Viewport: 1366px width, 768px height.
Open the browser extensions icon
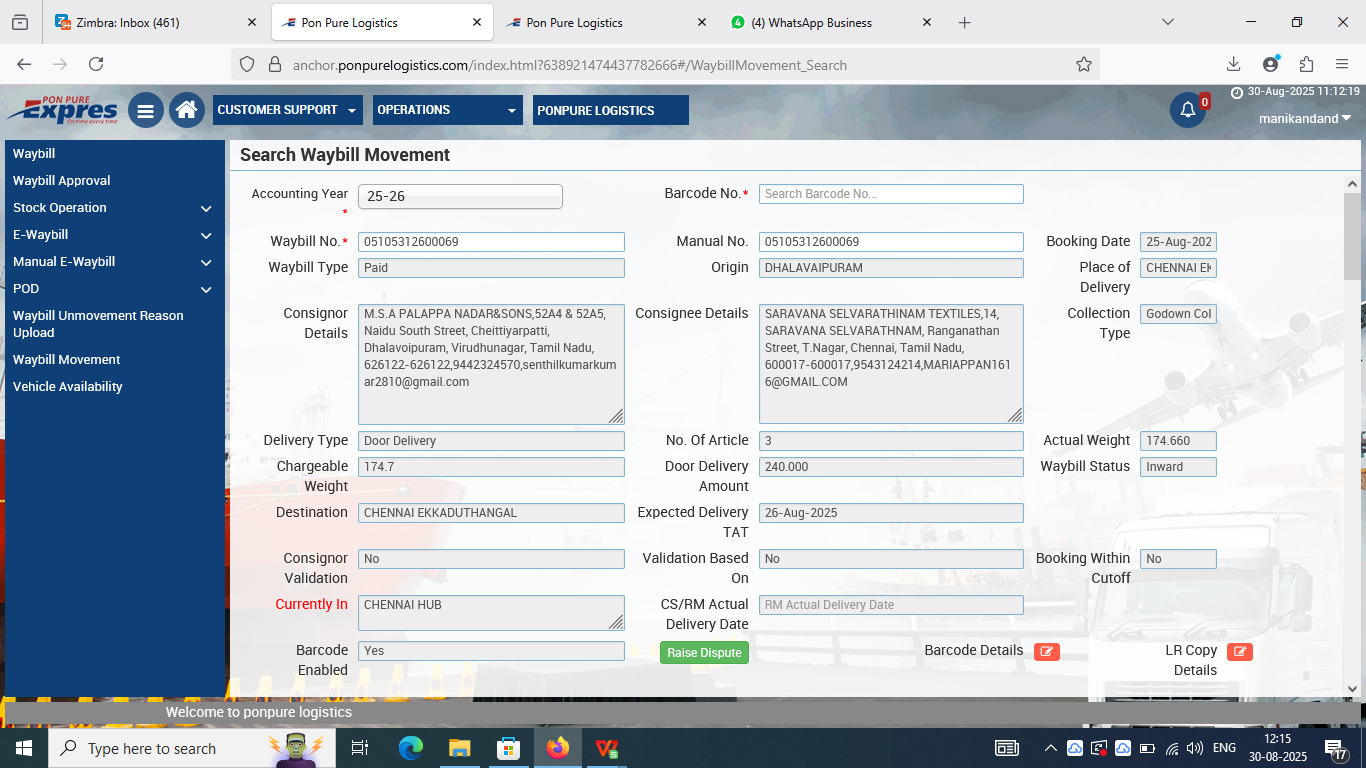tap(1306, 64)
